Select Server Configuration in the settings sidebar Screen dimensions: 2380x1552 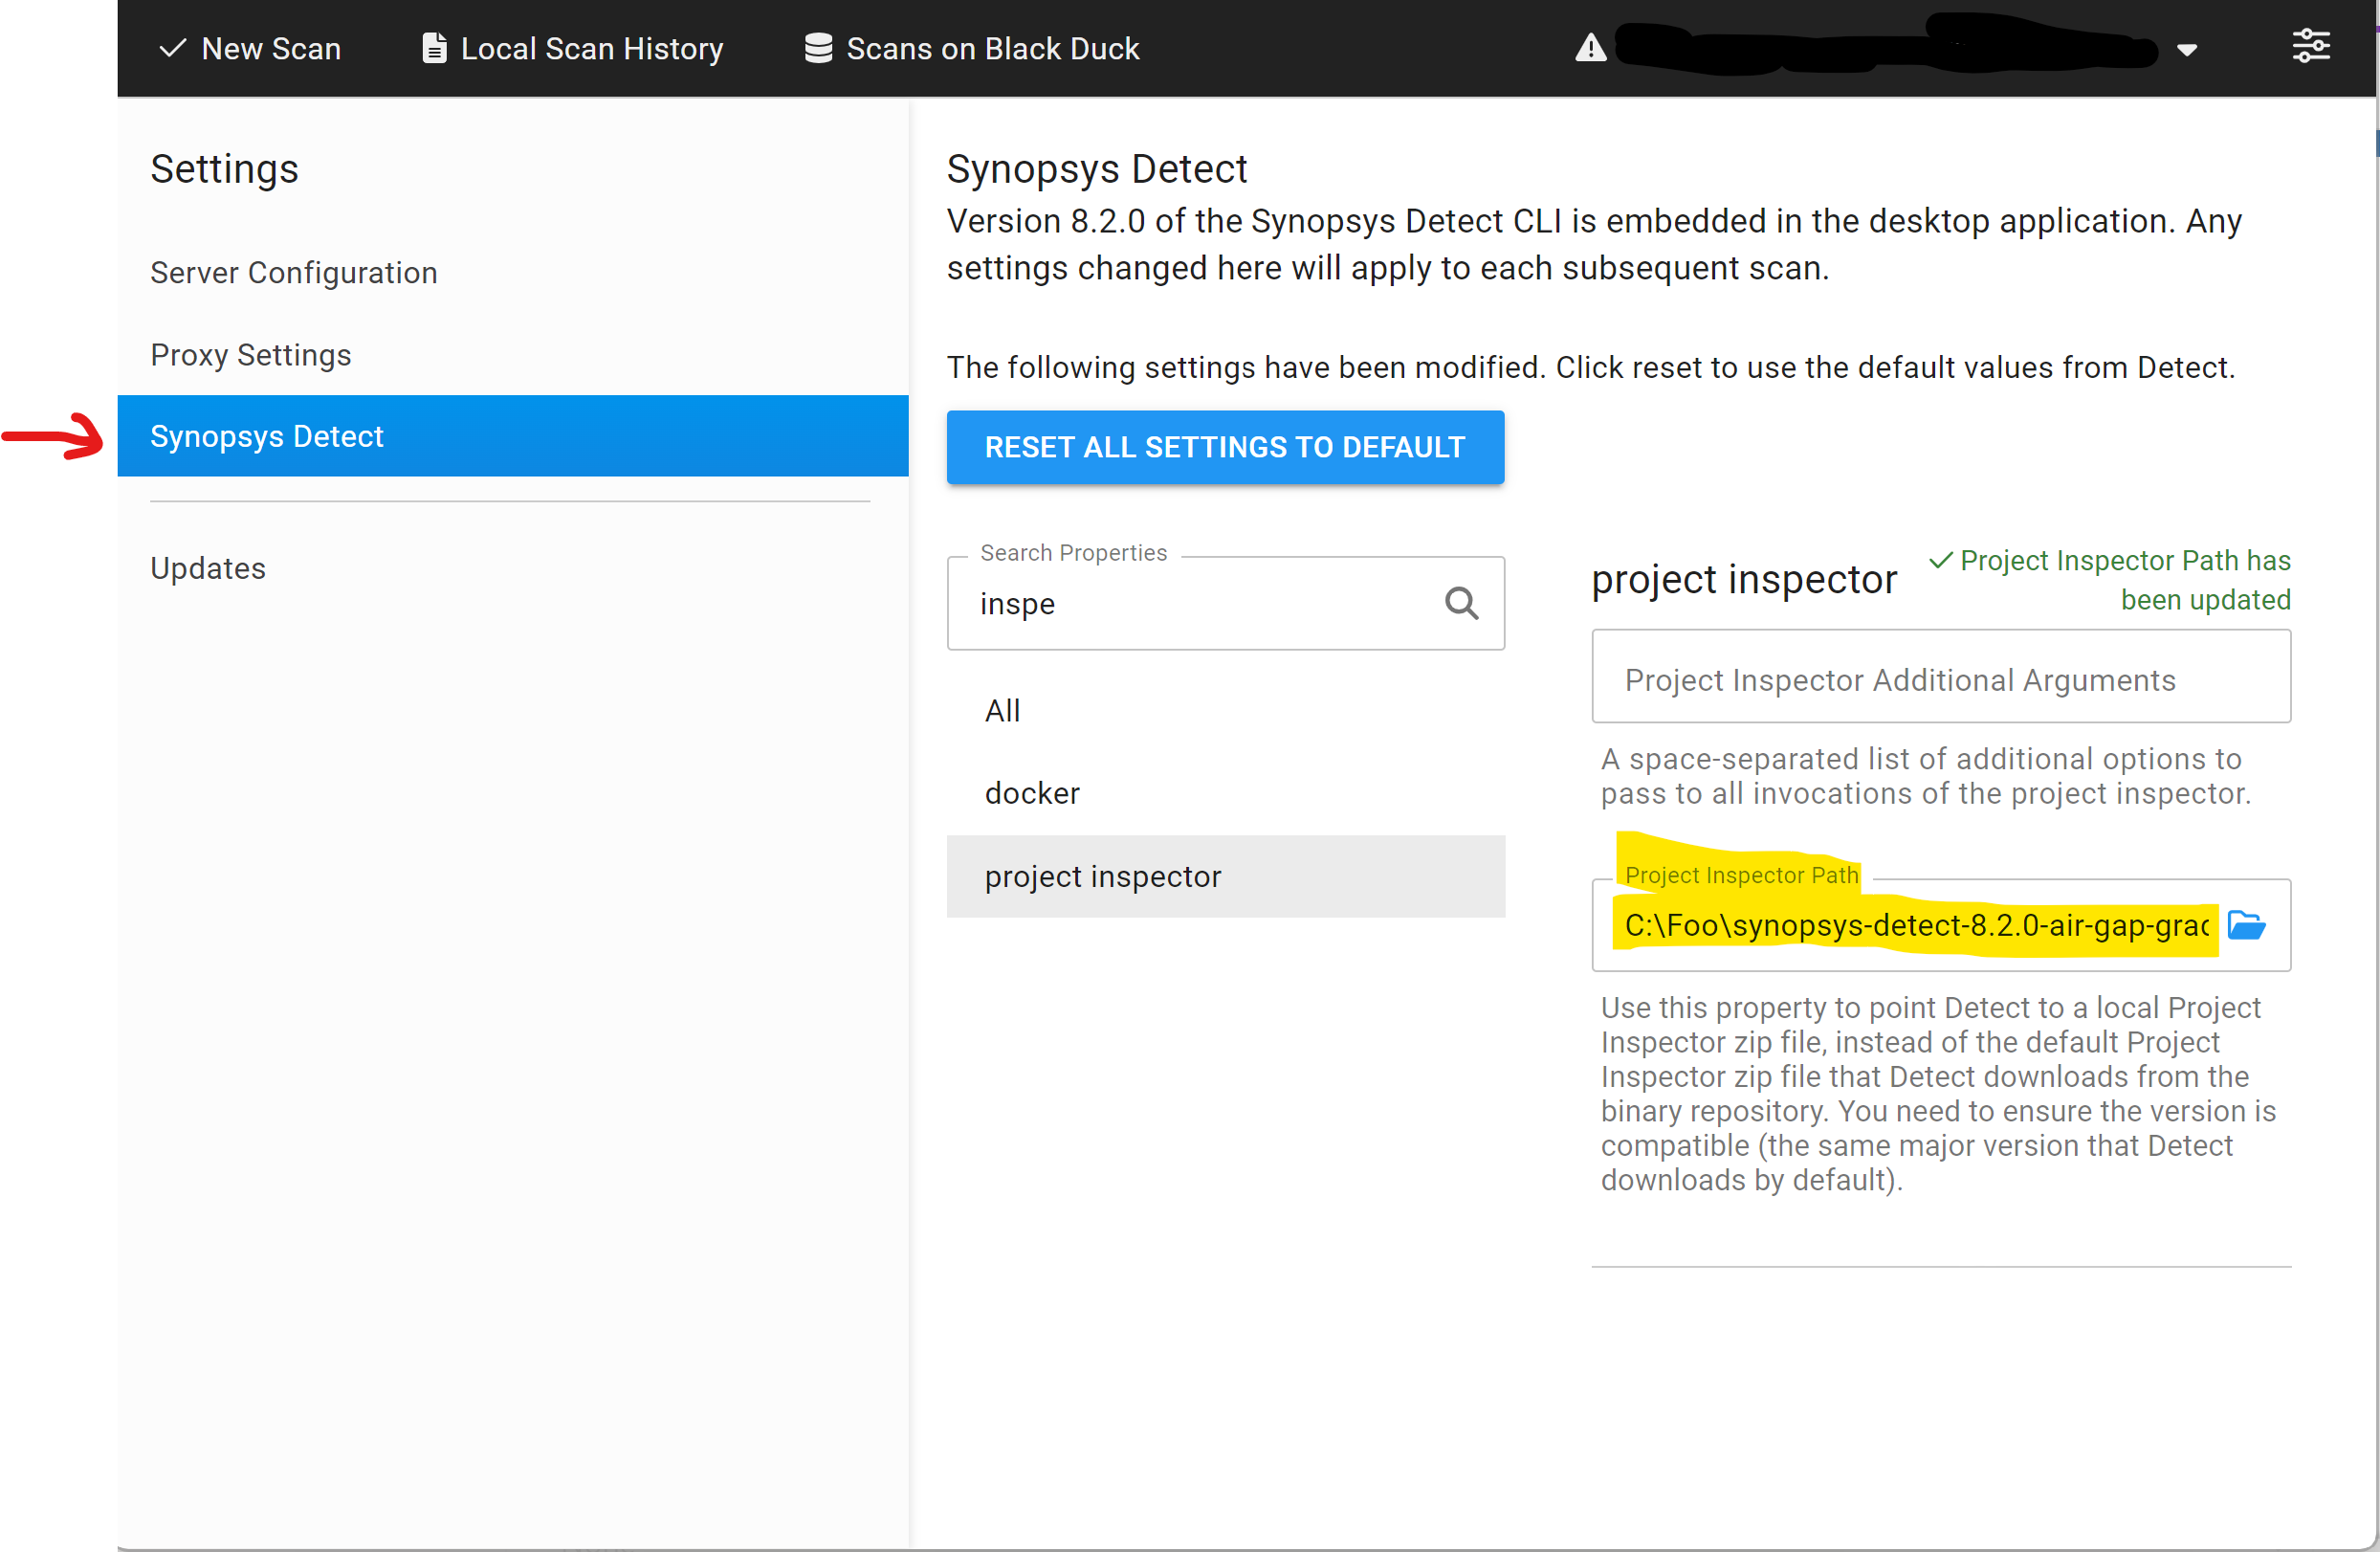[293, 273]
